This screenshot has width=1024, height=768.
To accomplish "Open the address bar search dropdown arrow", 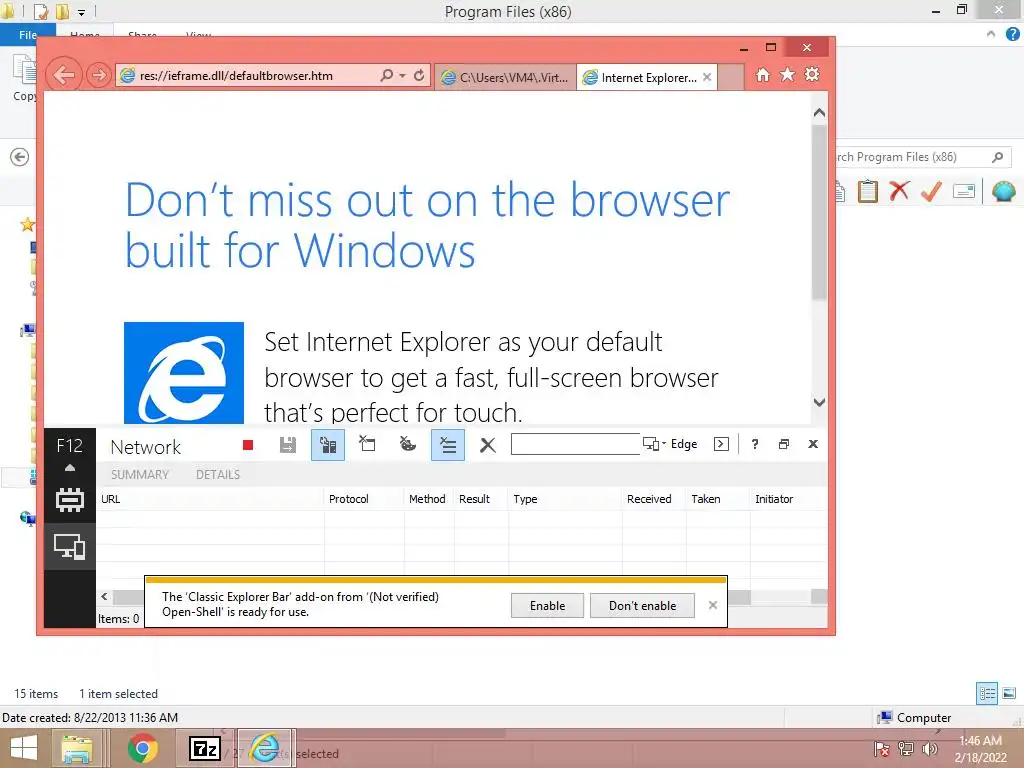I will click(402, 76).
